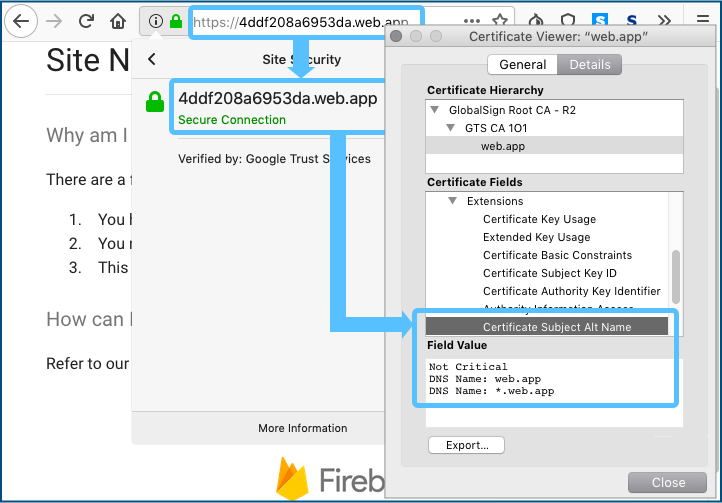Click the Firebase logo at page bottom
This screenshot has height=503, width=722.
point(329,479)
